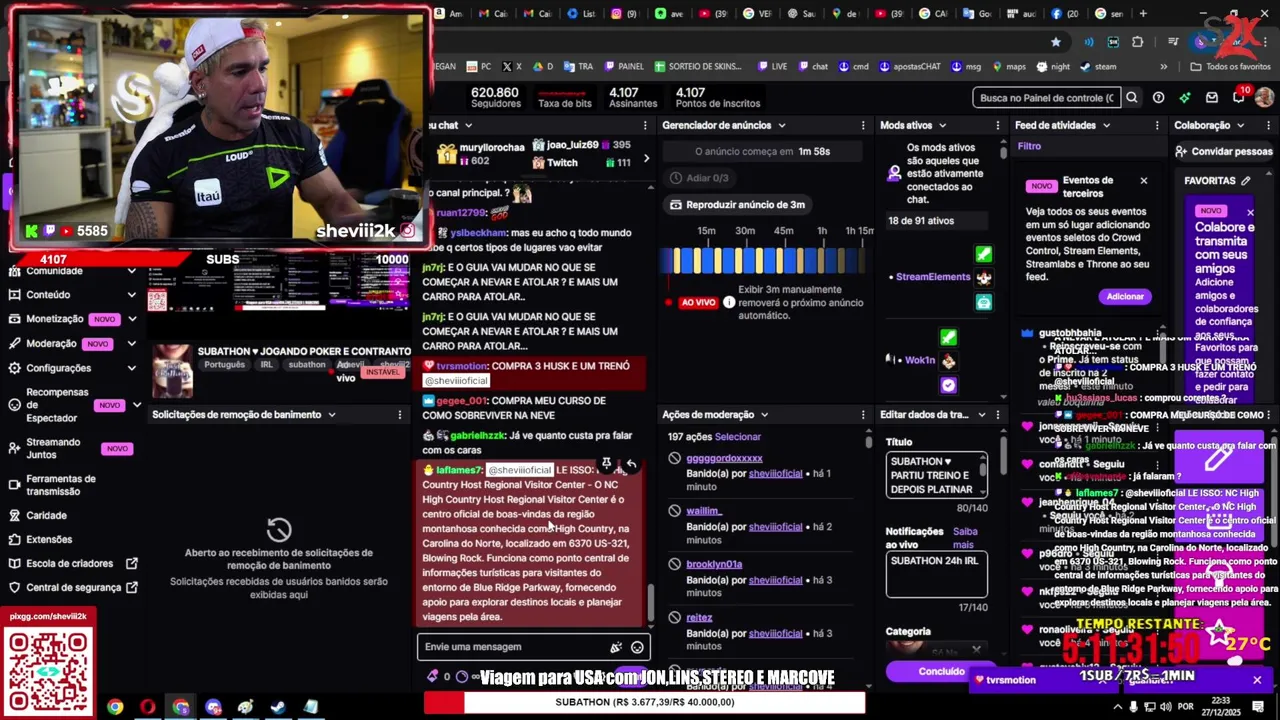Open the inbox envelope icon
This screenshot has width=1280, height=720.
1212,98
